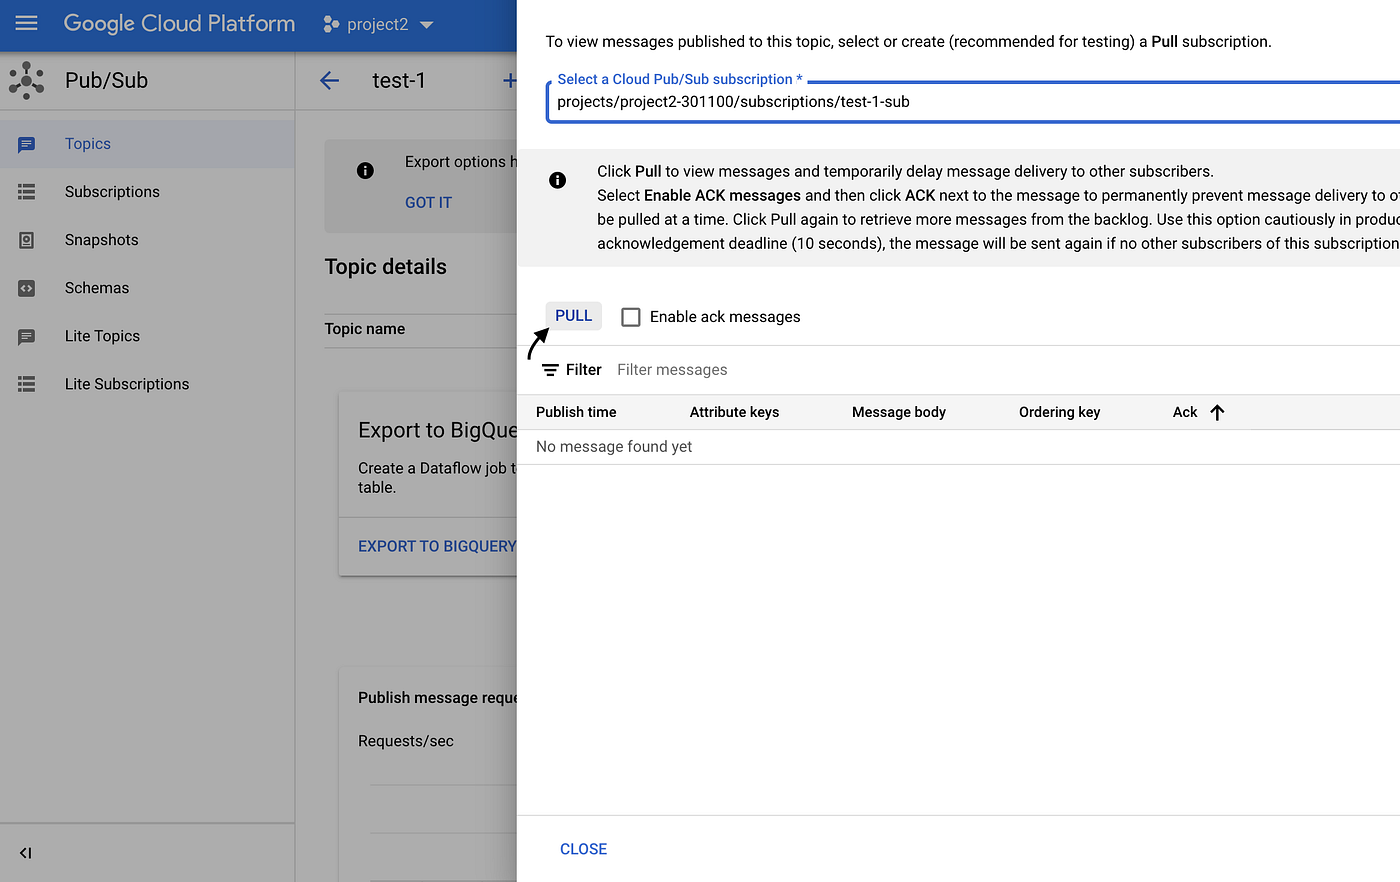This screenshot has width=1400, height=882.
Task: Click the Lite Topics icon in sidebar
Action: click(27, 336)
